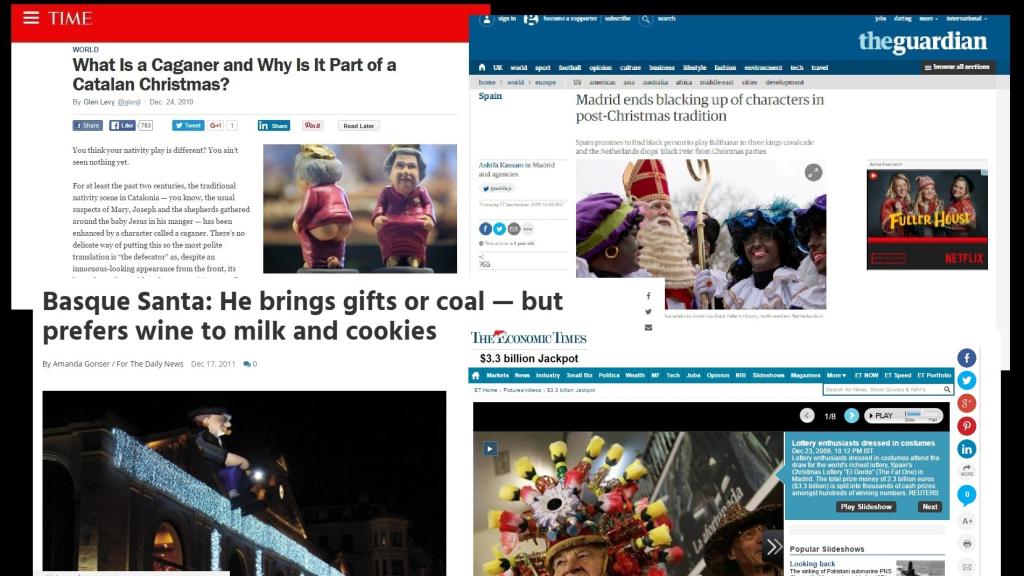Click the print icon in Economic Times sidebar

coord(967,543)
